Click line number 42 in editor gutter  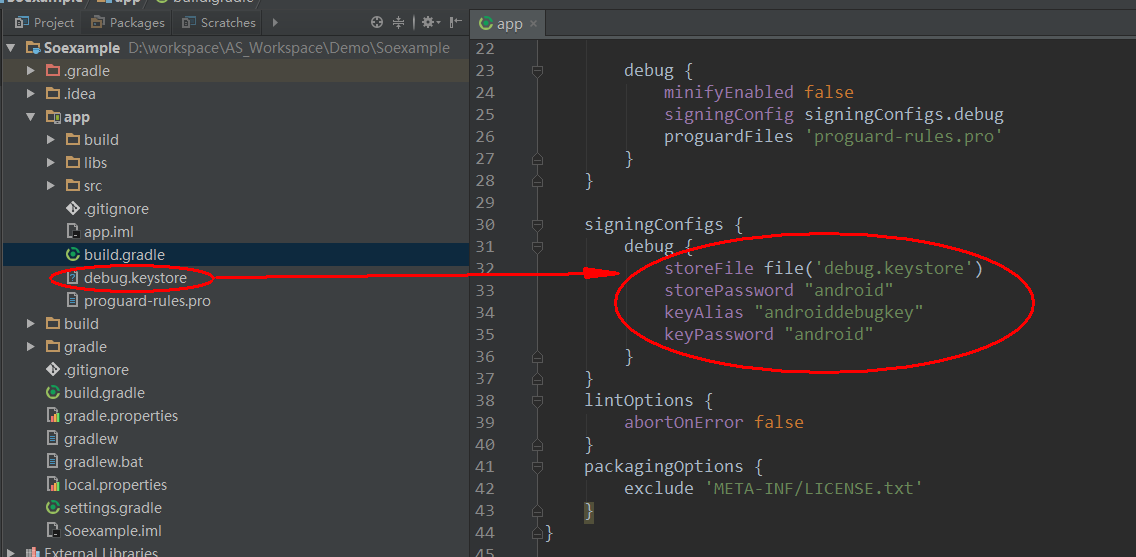tap(484, 489)
